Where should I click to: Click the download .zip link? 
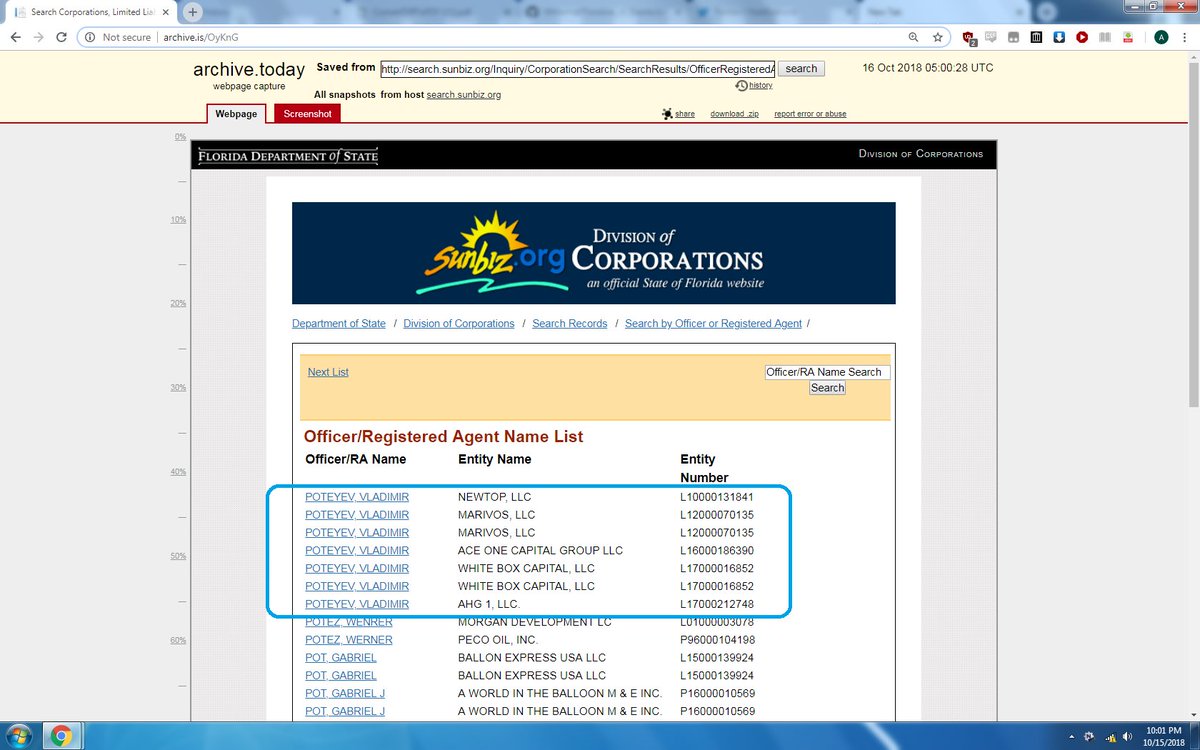(734, 114)
